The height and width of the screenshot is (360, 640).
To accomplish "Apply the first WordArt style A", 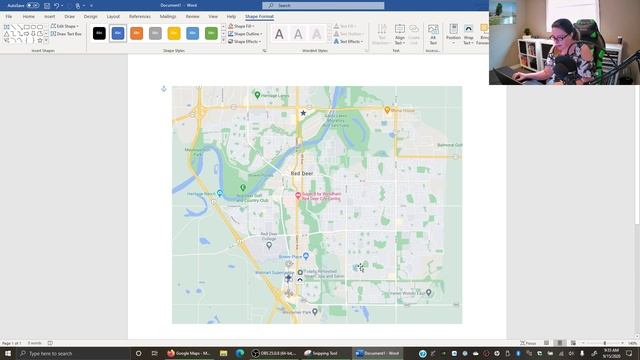I will [x=279, y=34].
